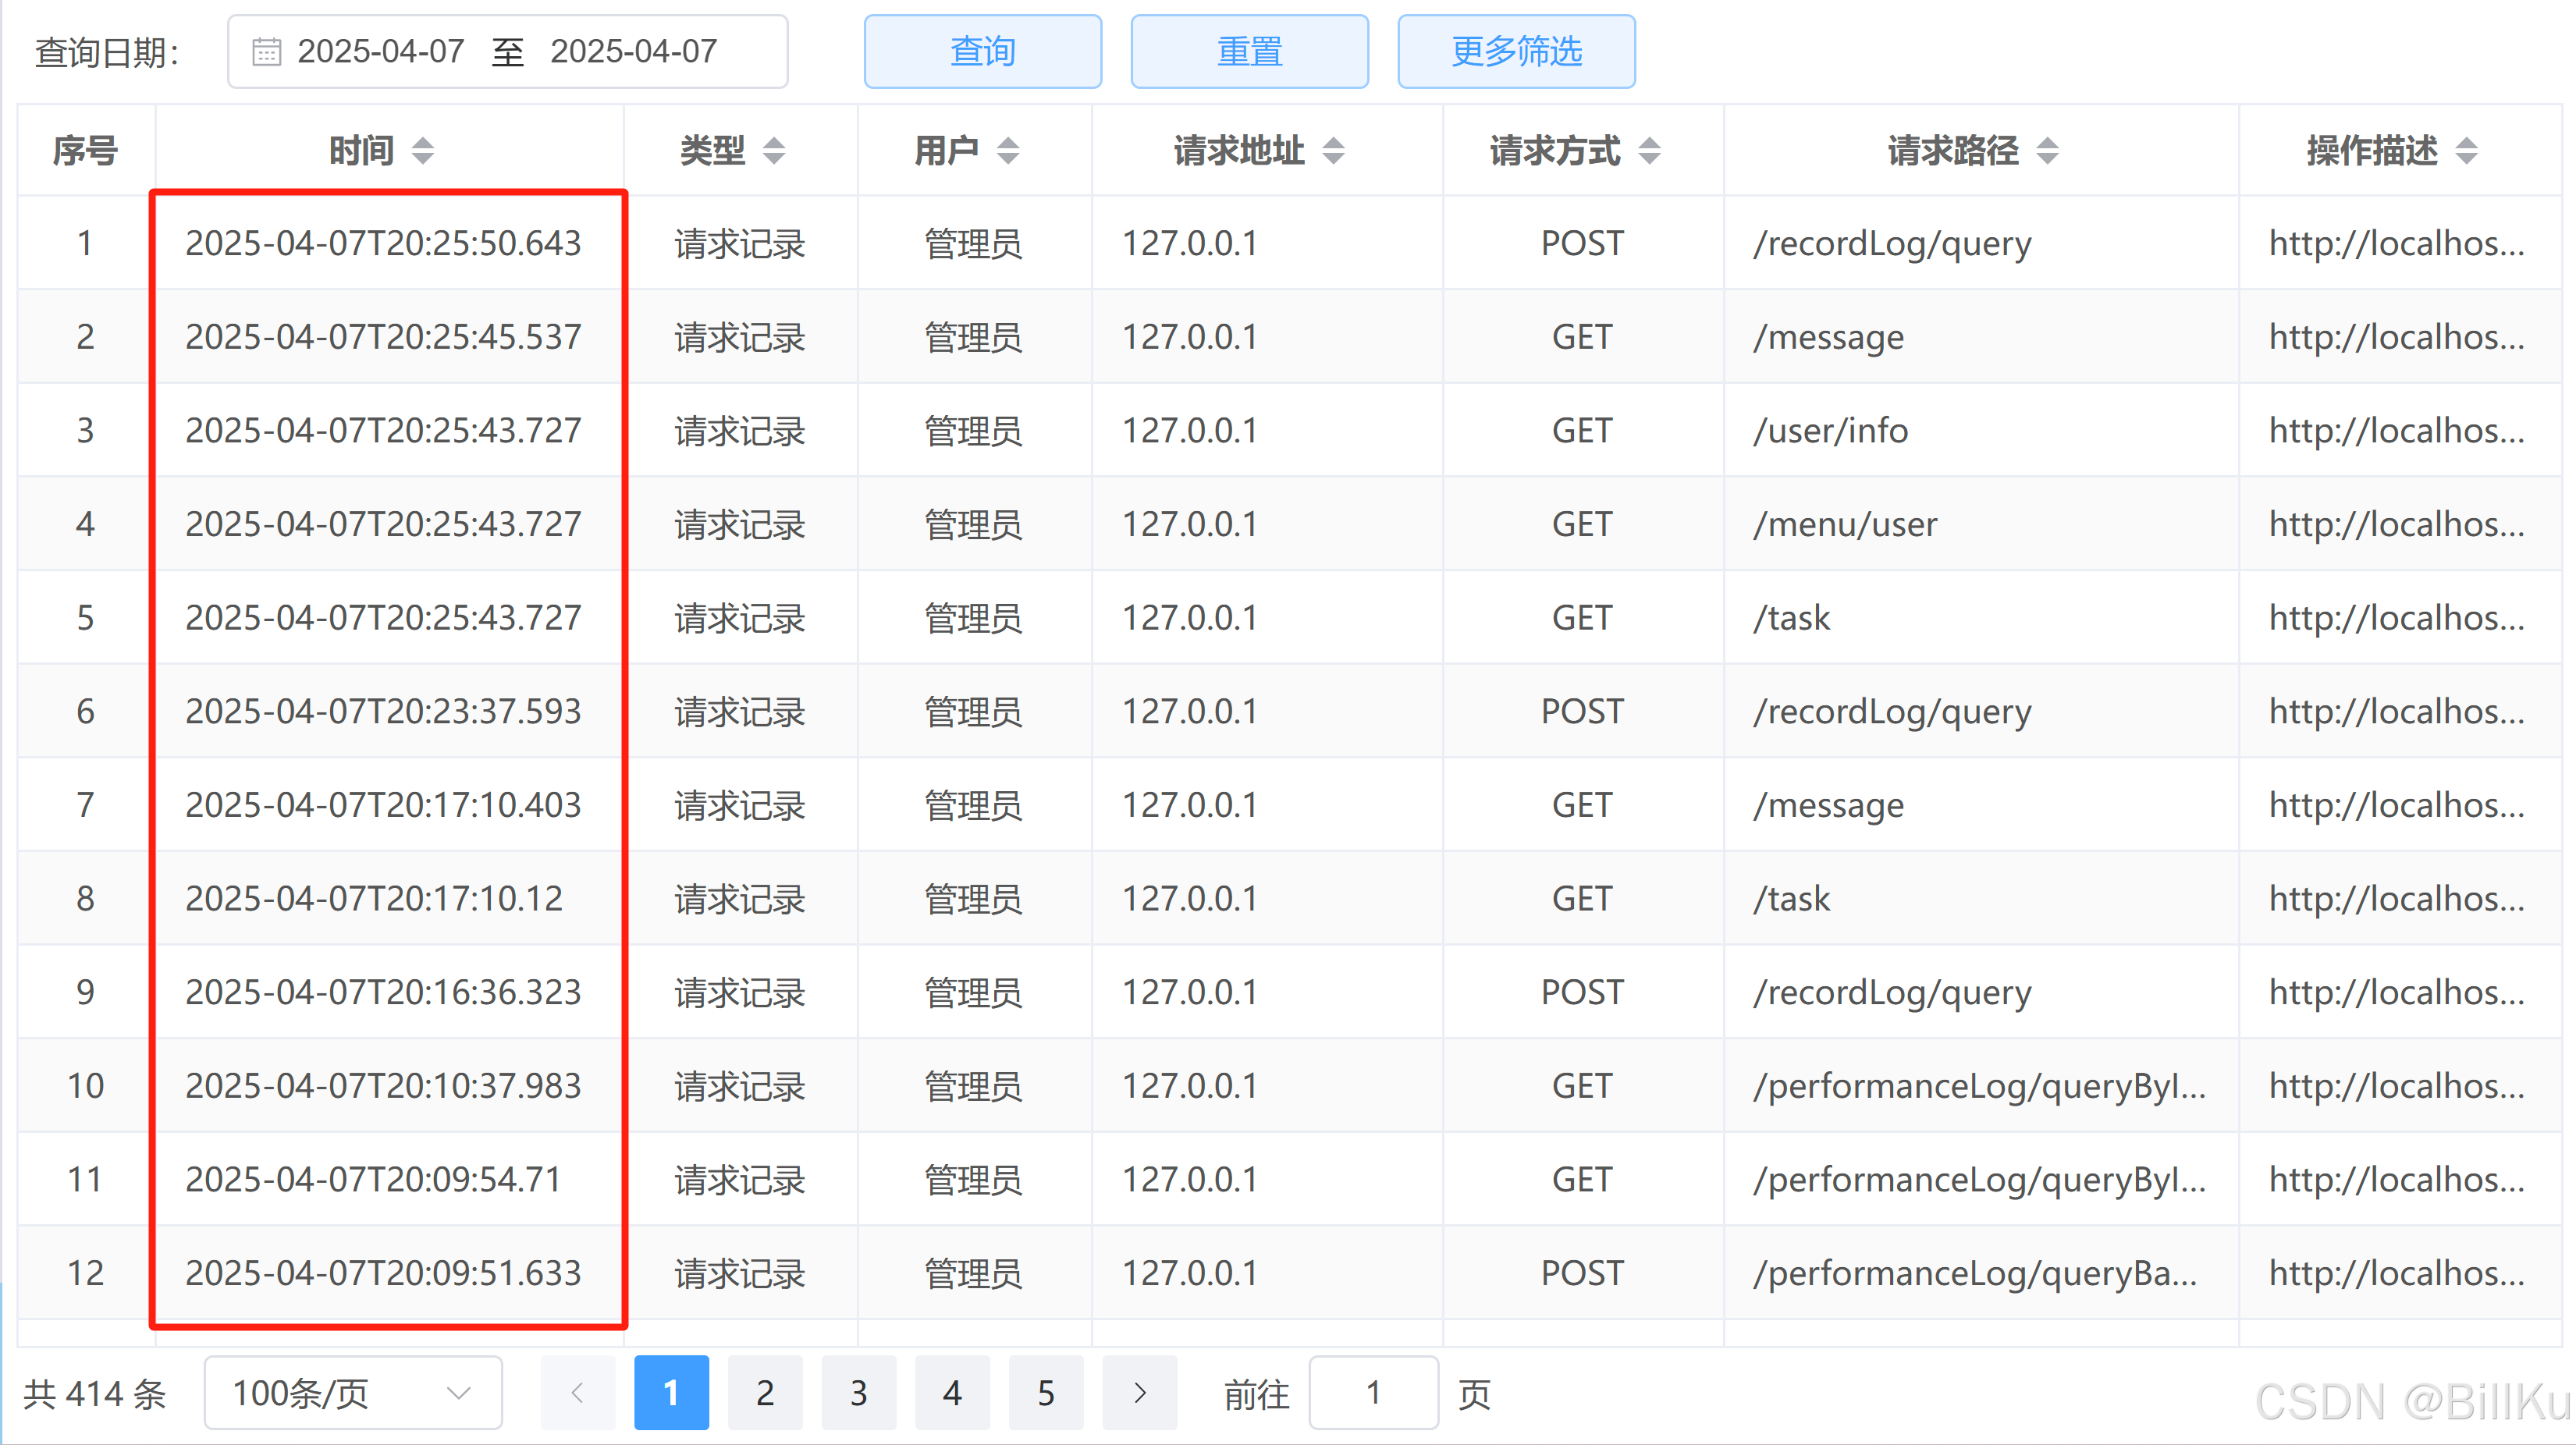Click the previous page left arrow

click(577, 1392)
